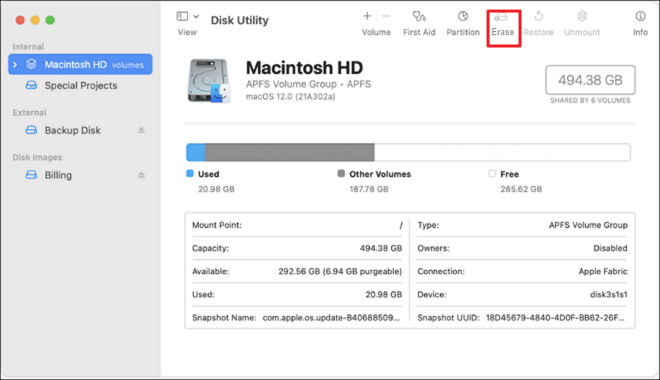660x380 pixels.
Task: Click the '285.62 GB' free value
Action: click(x=521, y=189)
